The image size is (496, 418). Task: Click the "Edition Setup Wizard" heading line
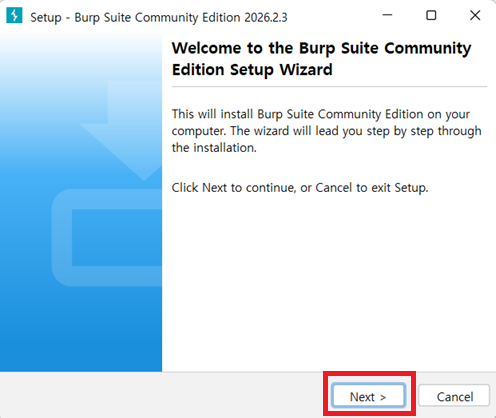(252, 70)
